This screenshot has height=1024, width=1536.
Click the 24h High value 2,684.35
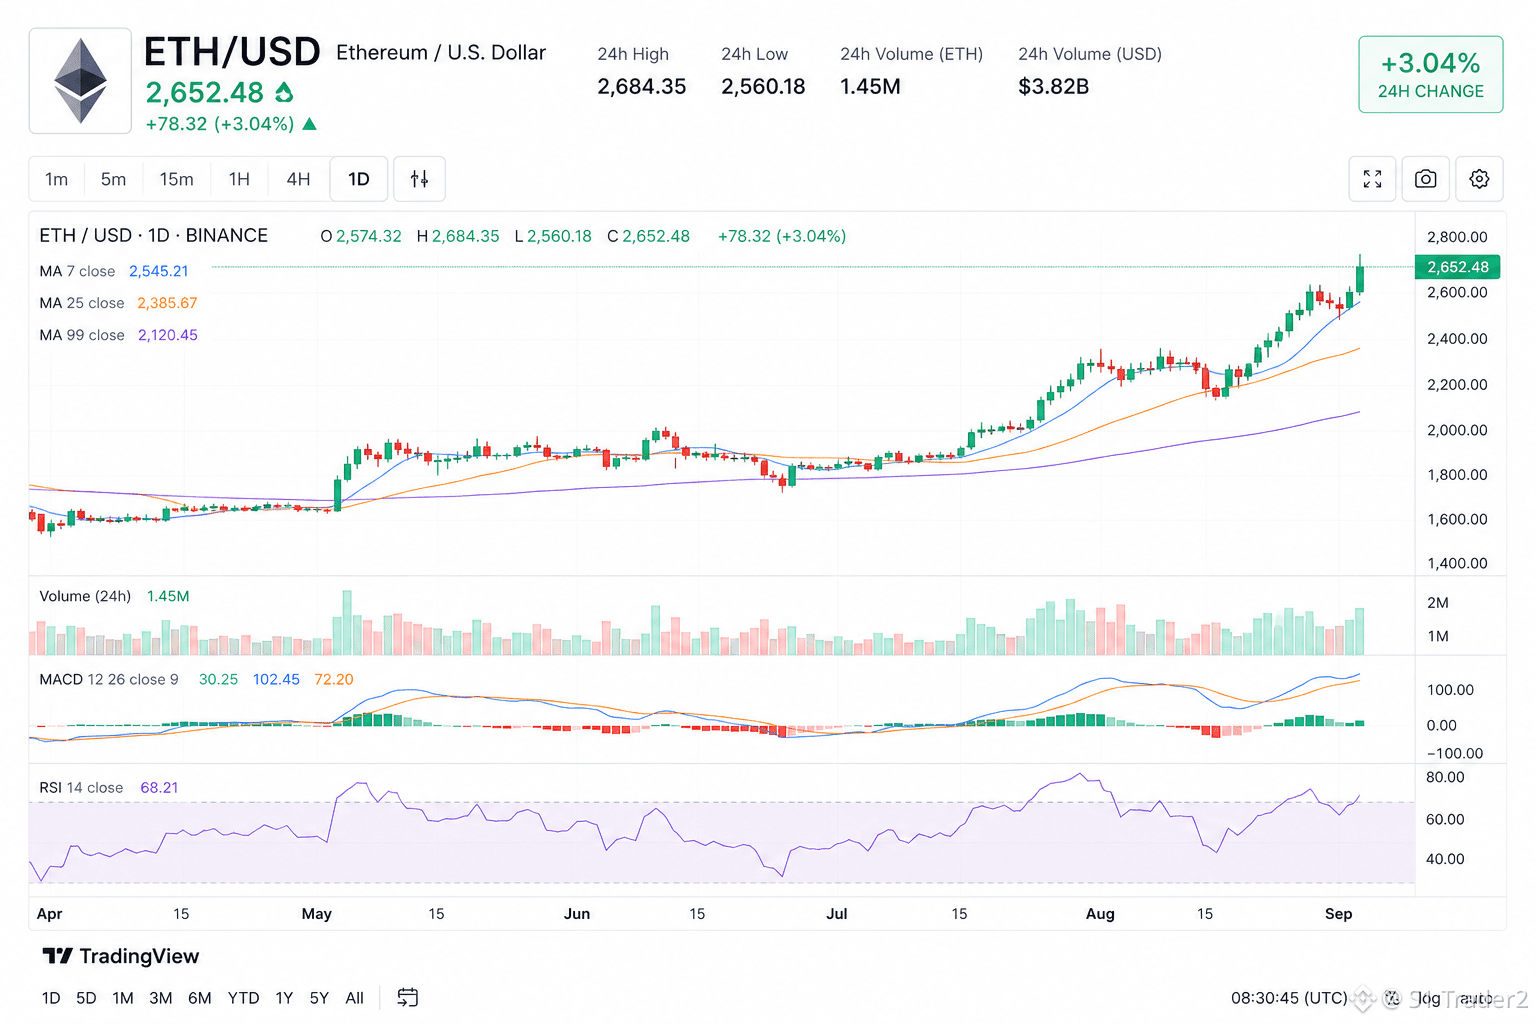(642, 87)
